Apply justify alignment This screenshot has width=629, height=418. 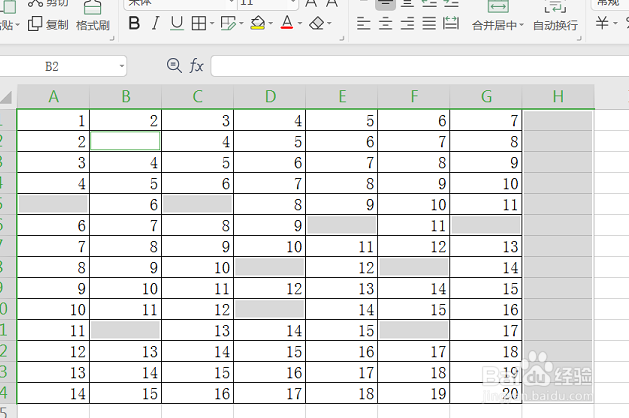tap(429, 24)
